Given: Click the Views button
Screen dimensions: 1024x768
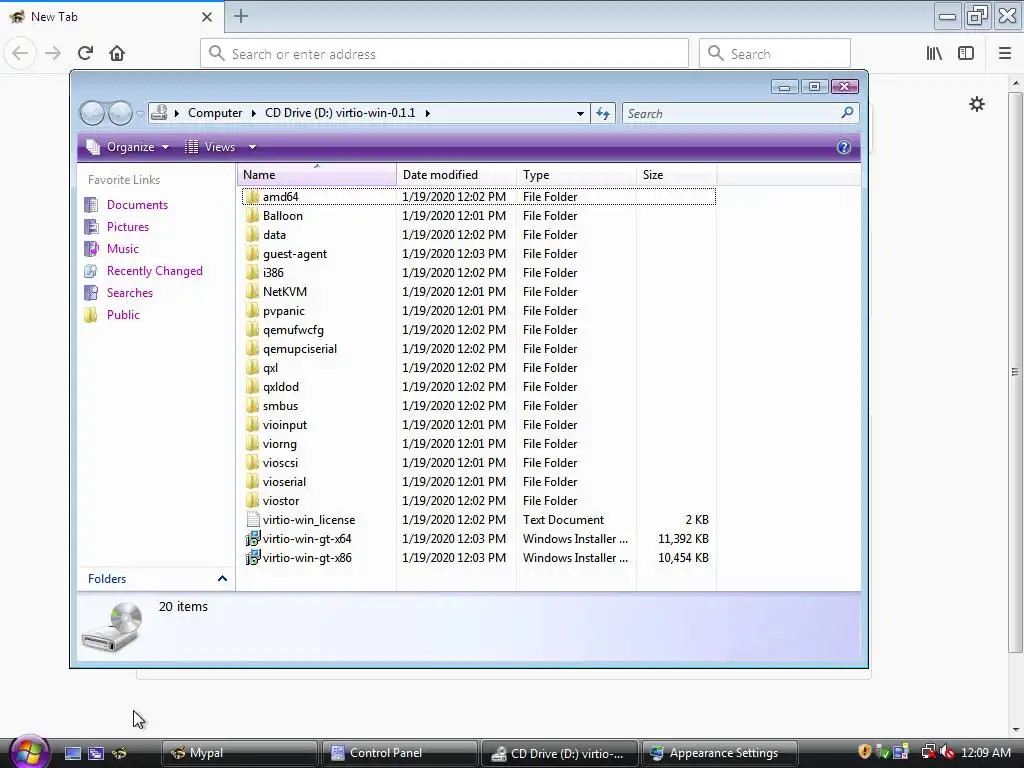Looking at the screenshot, I should click(x=212, y=147).
